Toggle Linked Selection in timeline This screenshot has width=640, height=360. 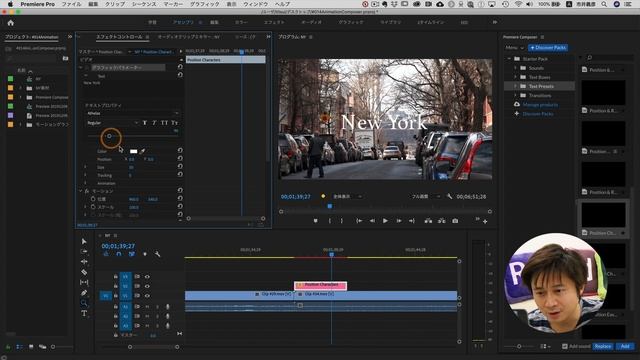[x=132, y=254]
